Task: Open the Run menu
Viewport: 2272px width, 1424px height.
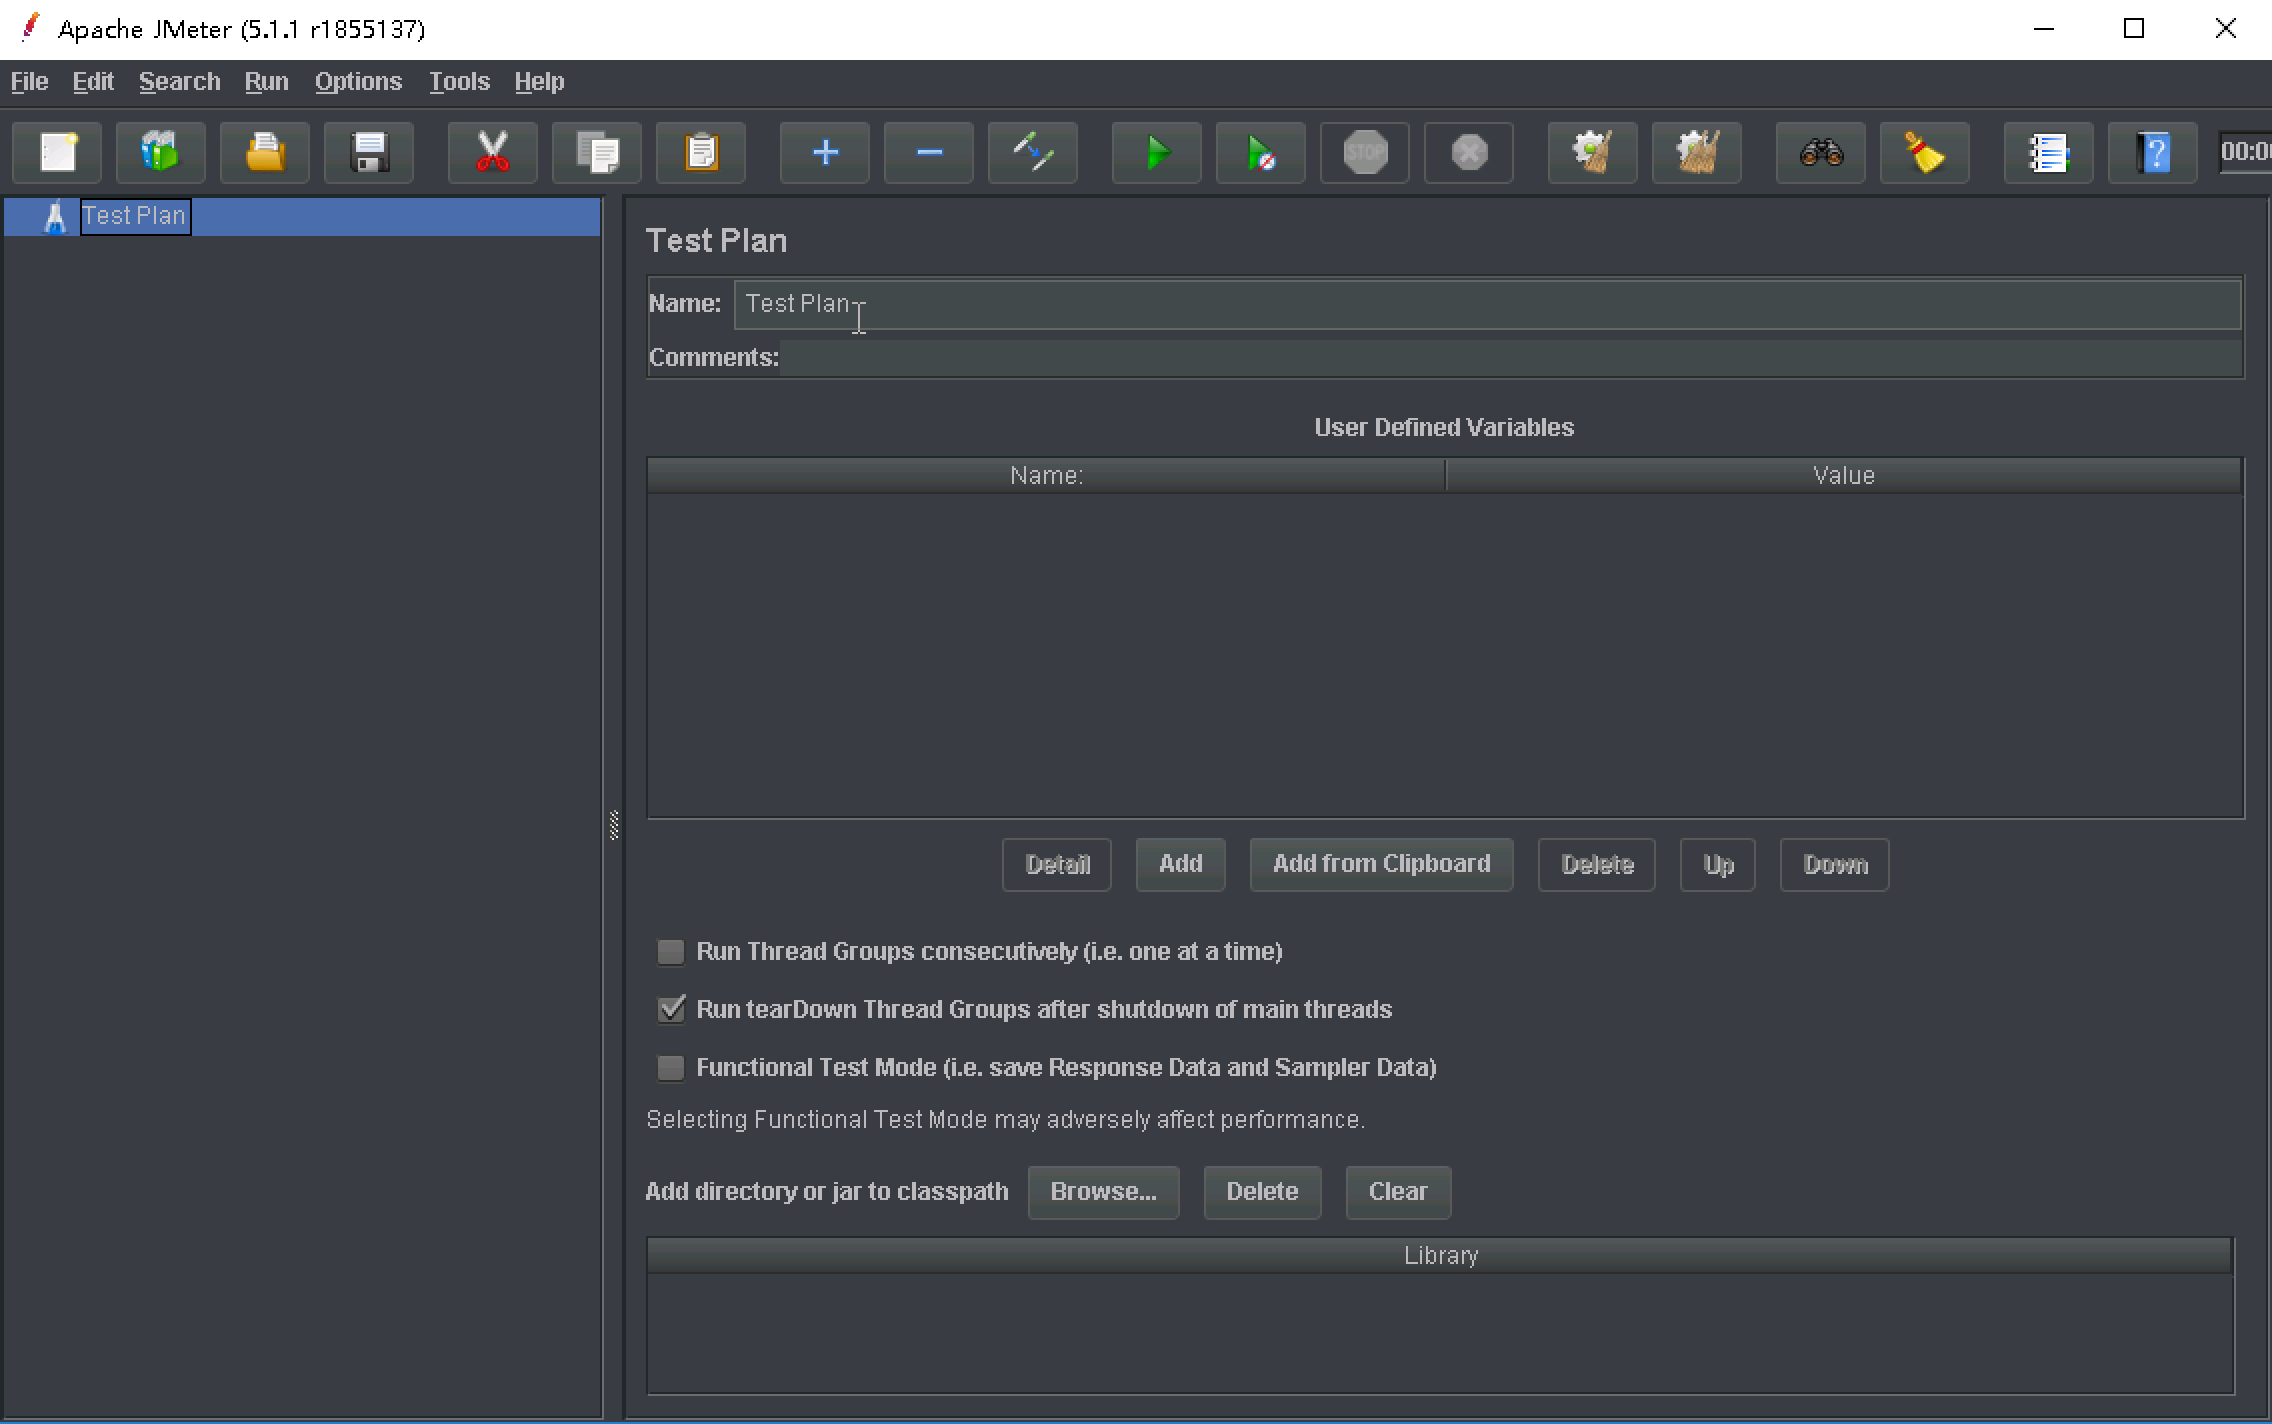Action: coord(264,79)
